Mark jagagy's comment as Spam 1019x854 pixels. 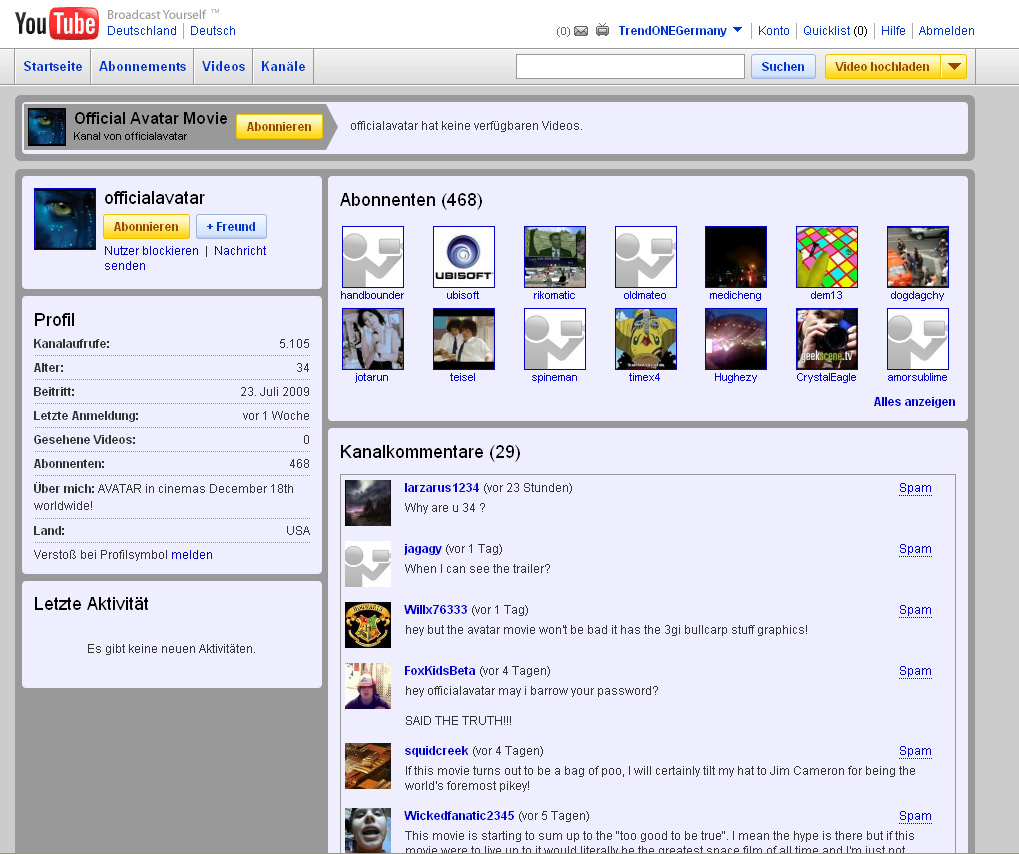[x=915, y=549]
